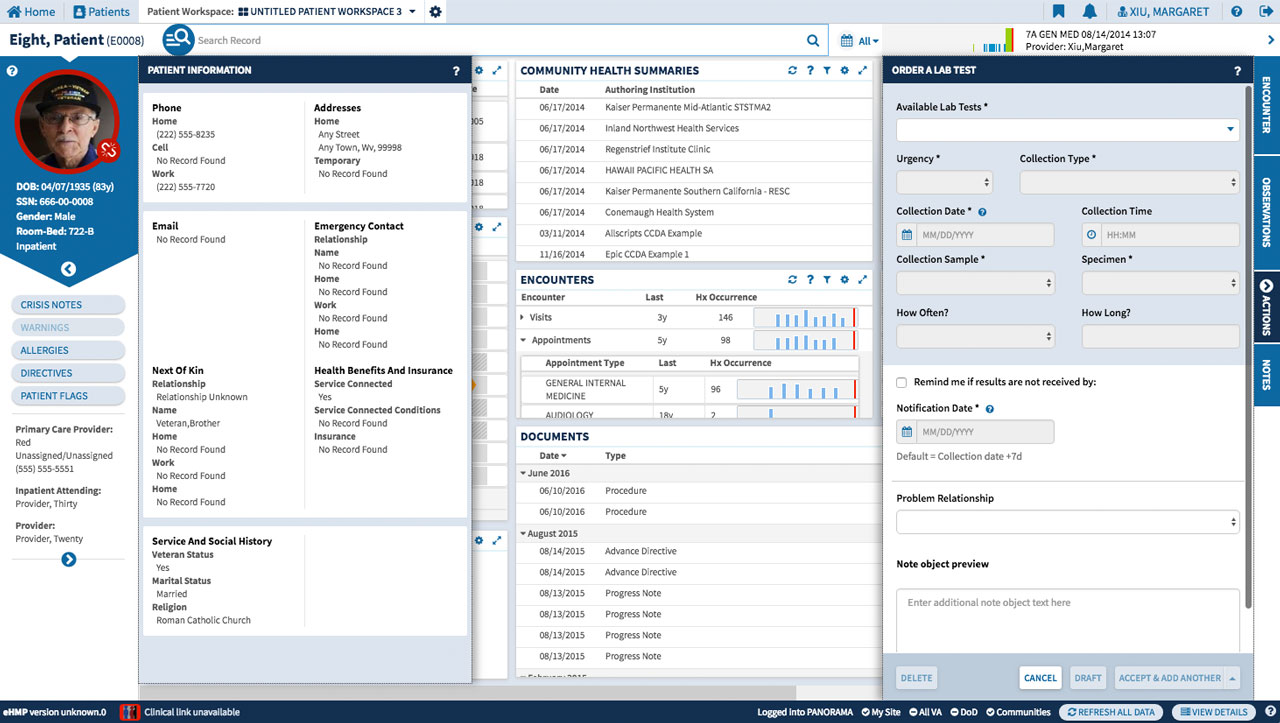This screenshot has width=1280, height=723.
Task: Open notifications bell icon
Action: coord(1090,12)
